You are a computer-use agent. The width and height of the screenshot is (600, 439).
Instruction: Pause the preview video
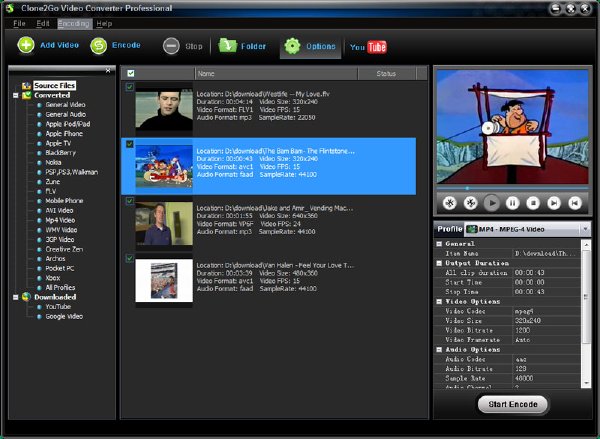coord(512,203)
